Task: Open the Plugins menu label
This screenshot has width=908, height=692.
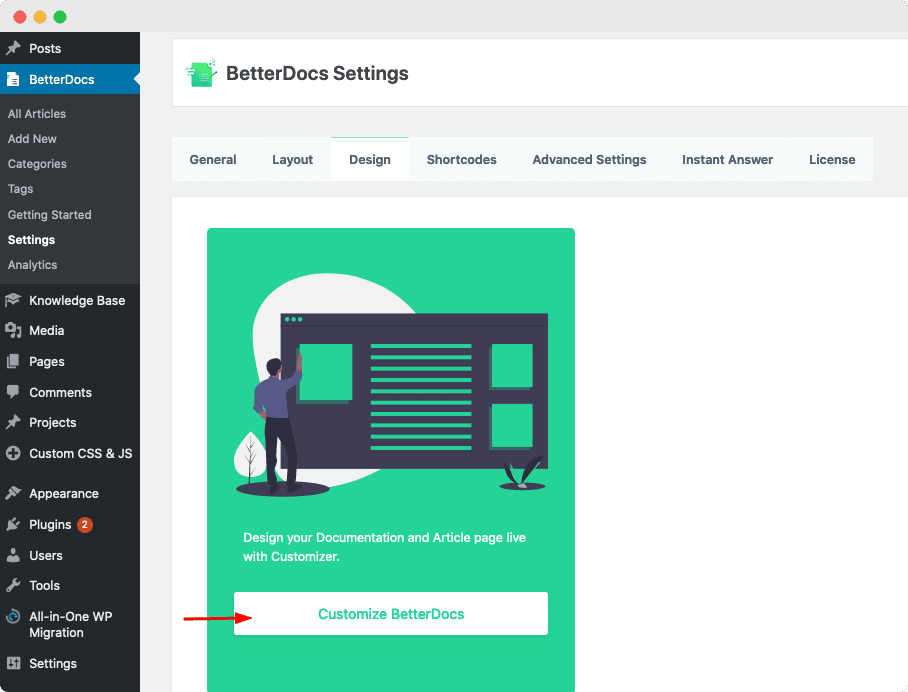Action: click(50, 525)
